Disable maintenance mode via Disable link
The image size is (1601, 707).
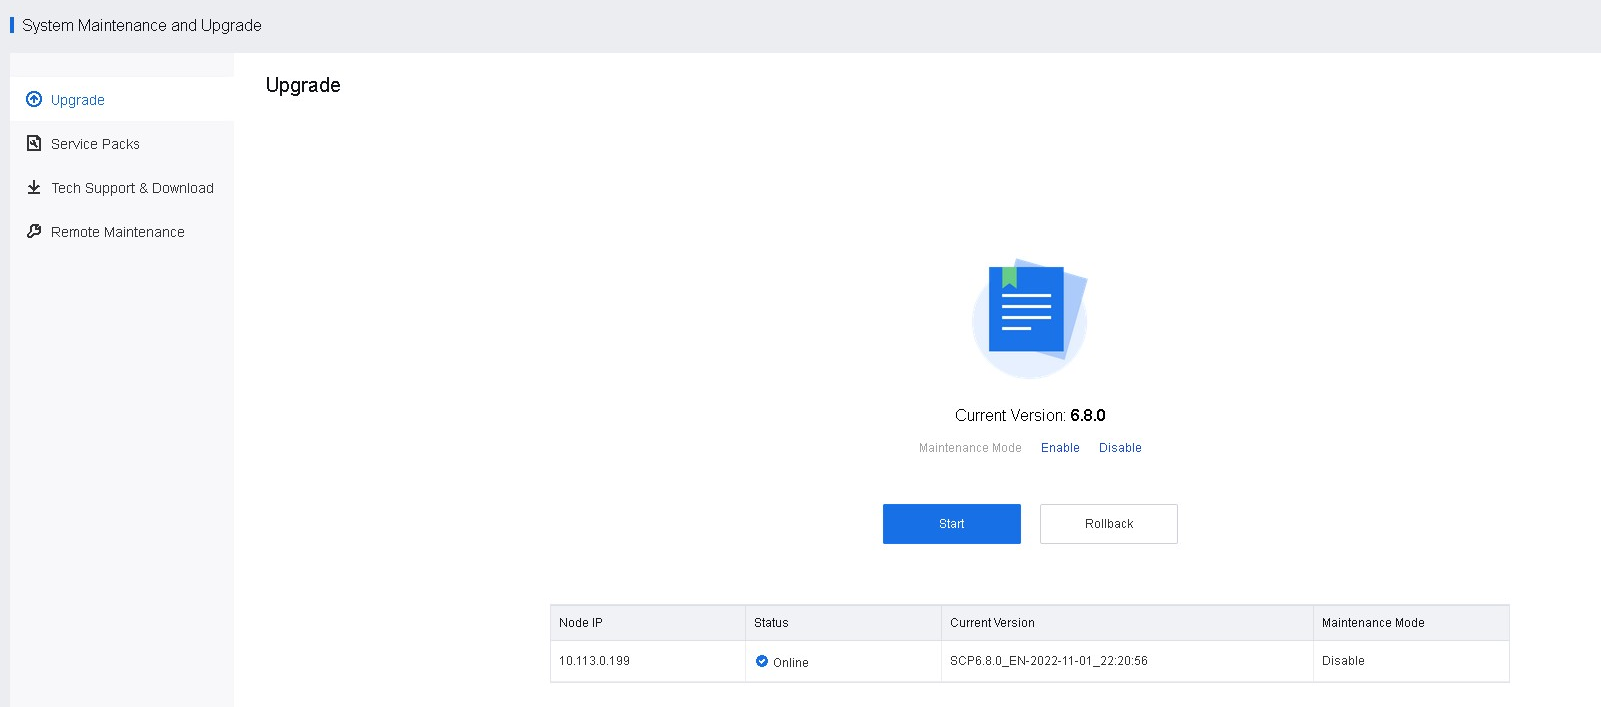click(1120, 448)
